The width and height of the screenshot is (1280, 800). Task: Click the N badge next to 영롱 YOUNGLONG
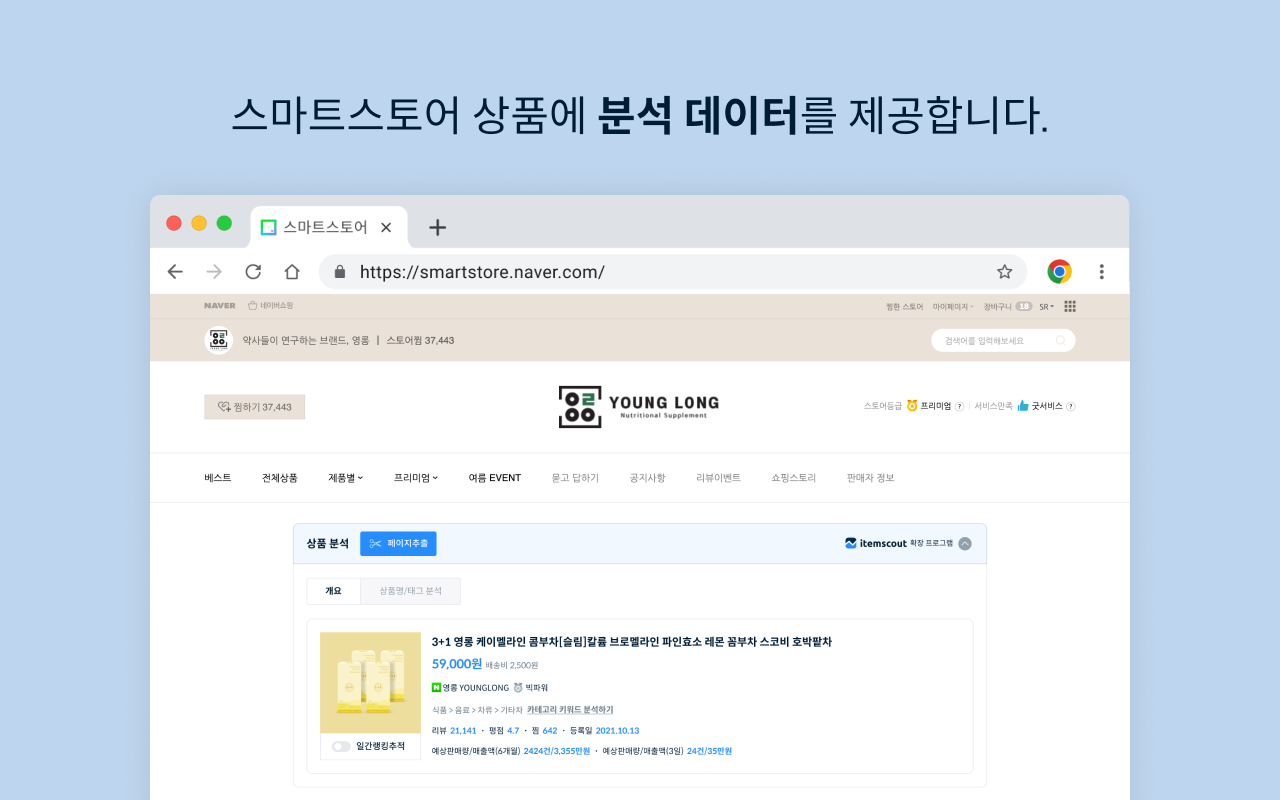(437, 687)
